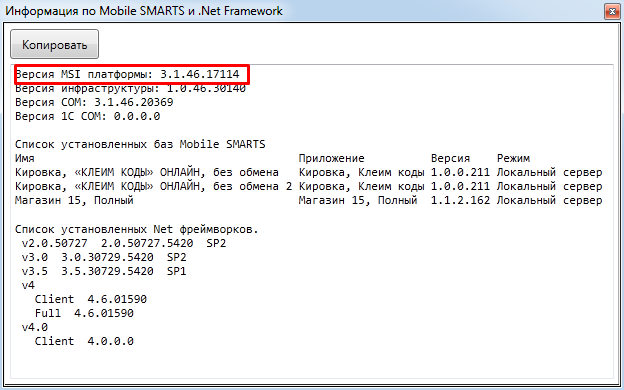The height and width of the screenshot is (390, 624).
Task: Click the 'v4.0' framework line
Action: [35, 327]
